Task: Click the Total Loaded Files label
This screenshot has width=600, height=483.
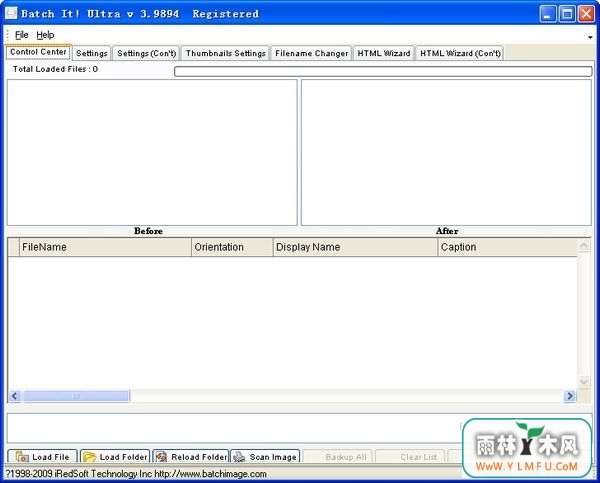Action: pos(55,69)
